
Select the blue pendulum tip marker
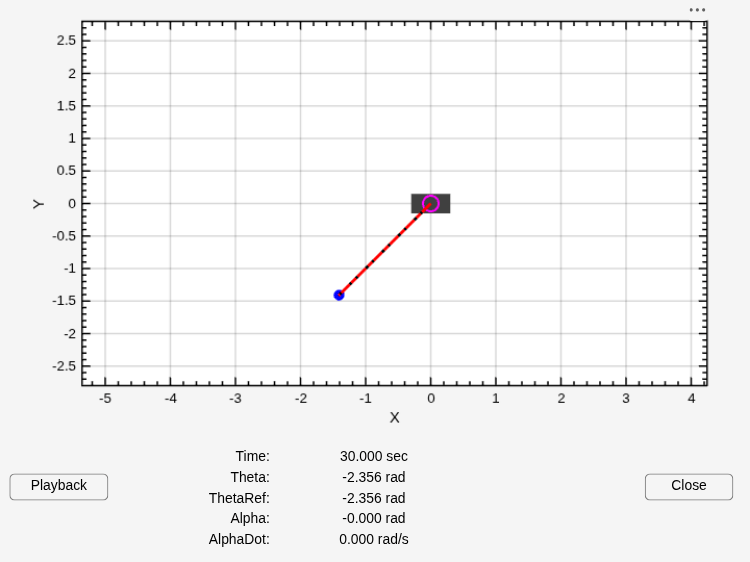pos(339,295)
